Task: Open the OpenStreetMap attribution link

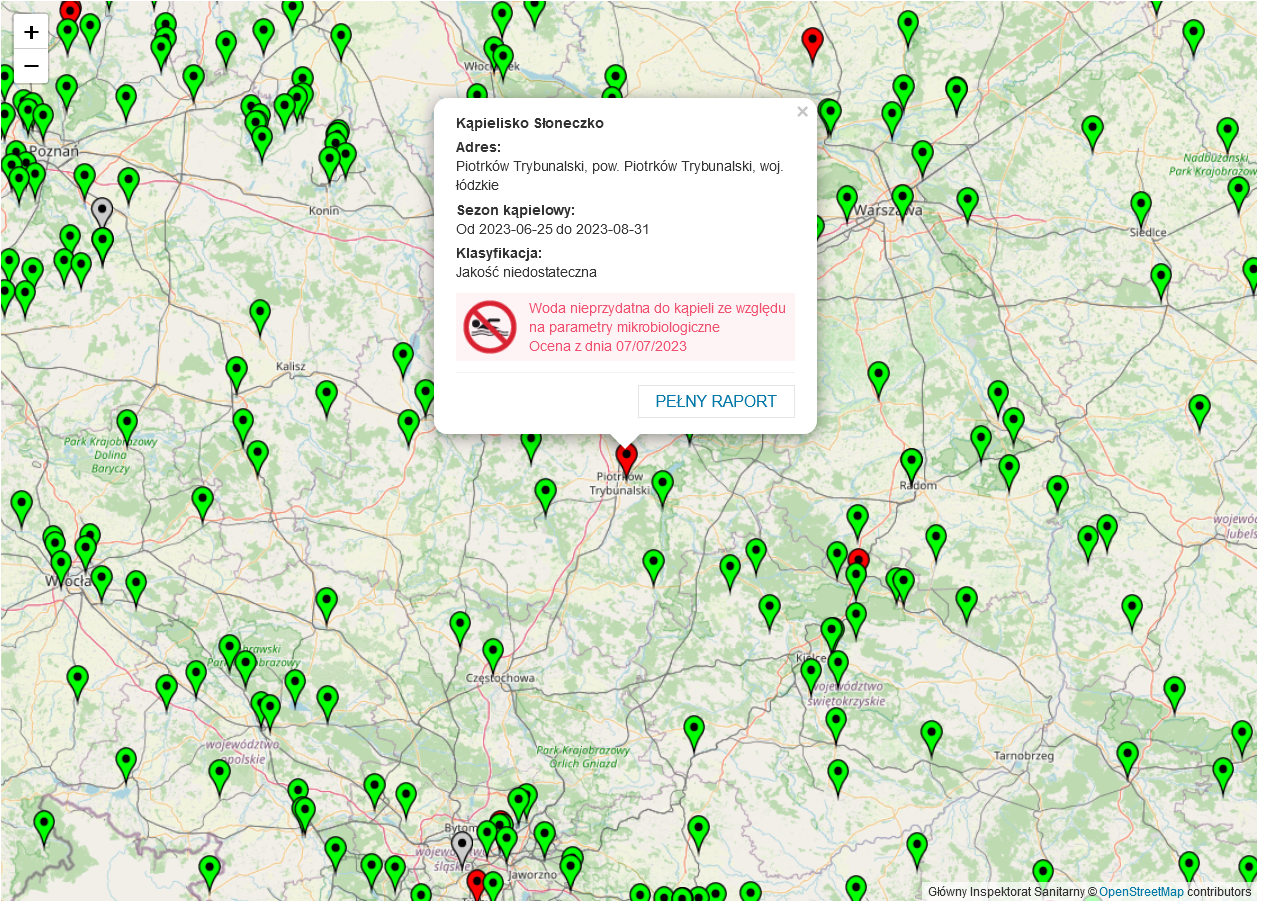Action: pyautogui.click(x=1141, y=892)
